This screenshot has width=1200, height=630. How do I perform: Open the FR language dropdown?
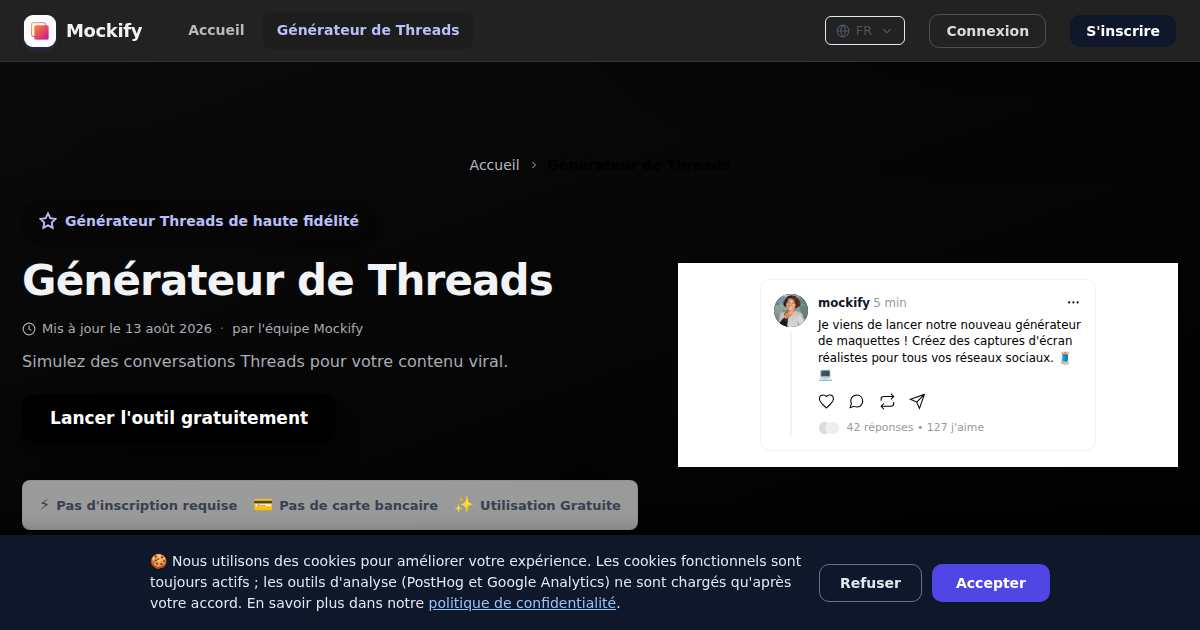865,31
